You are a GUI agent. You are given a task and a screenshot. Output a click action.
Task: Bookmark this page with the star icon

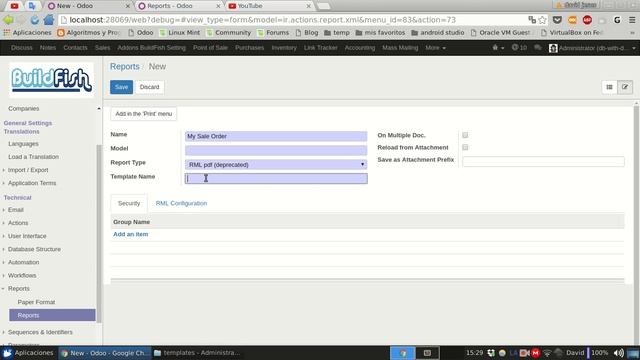(542, 20)
